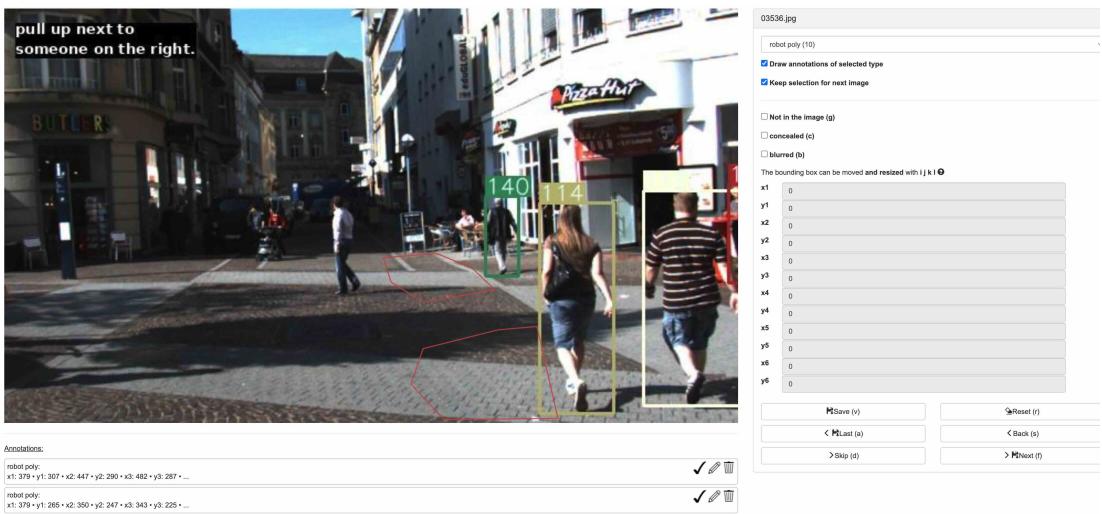Image resolution: width=1102 pixels, height=514 pixels.
Task: Click the Last (a) button
Action: [843, 433]
